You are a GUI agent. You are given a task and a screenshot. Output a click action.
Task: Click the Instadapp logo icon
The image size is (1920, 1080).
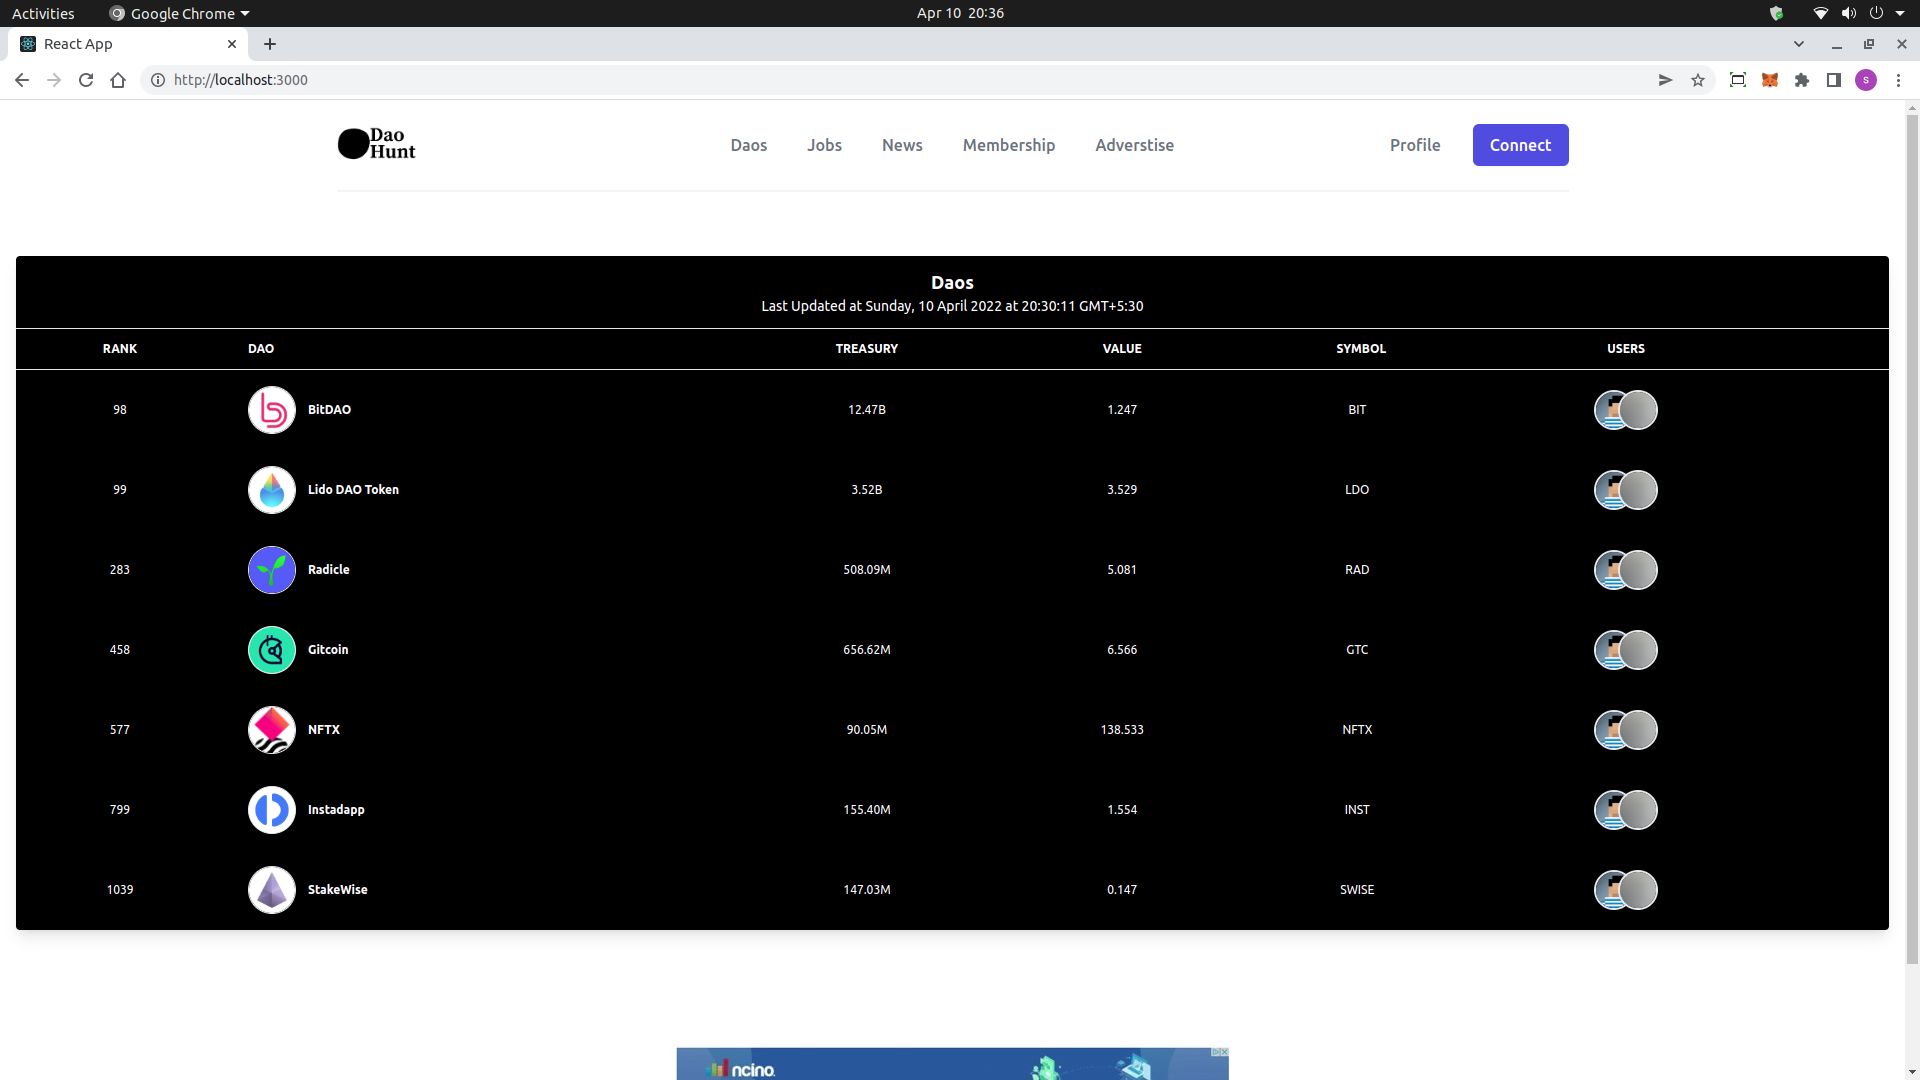(272, 810)
